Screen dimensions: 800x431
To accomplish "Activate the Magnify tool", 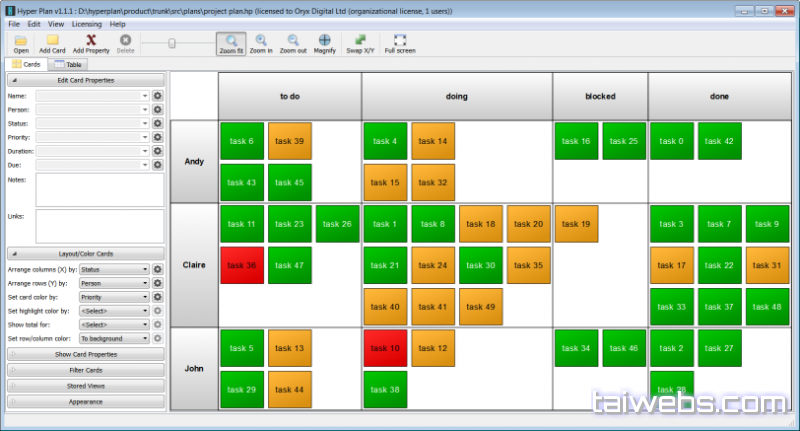I will coord(325,40).
